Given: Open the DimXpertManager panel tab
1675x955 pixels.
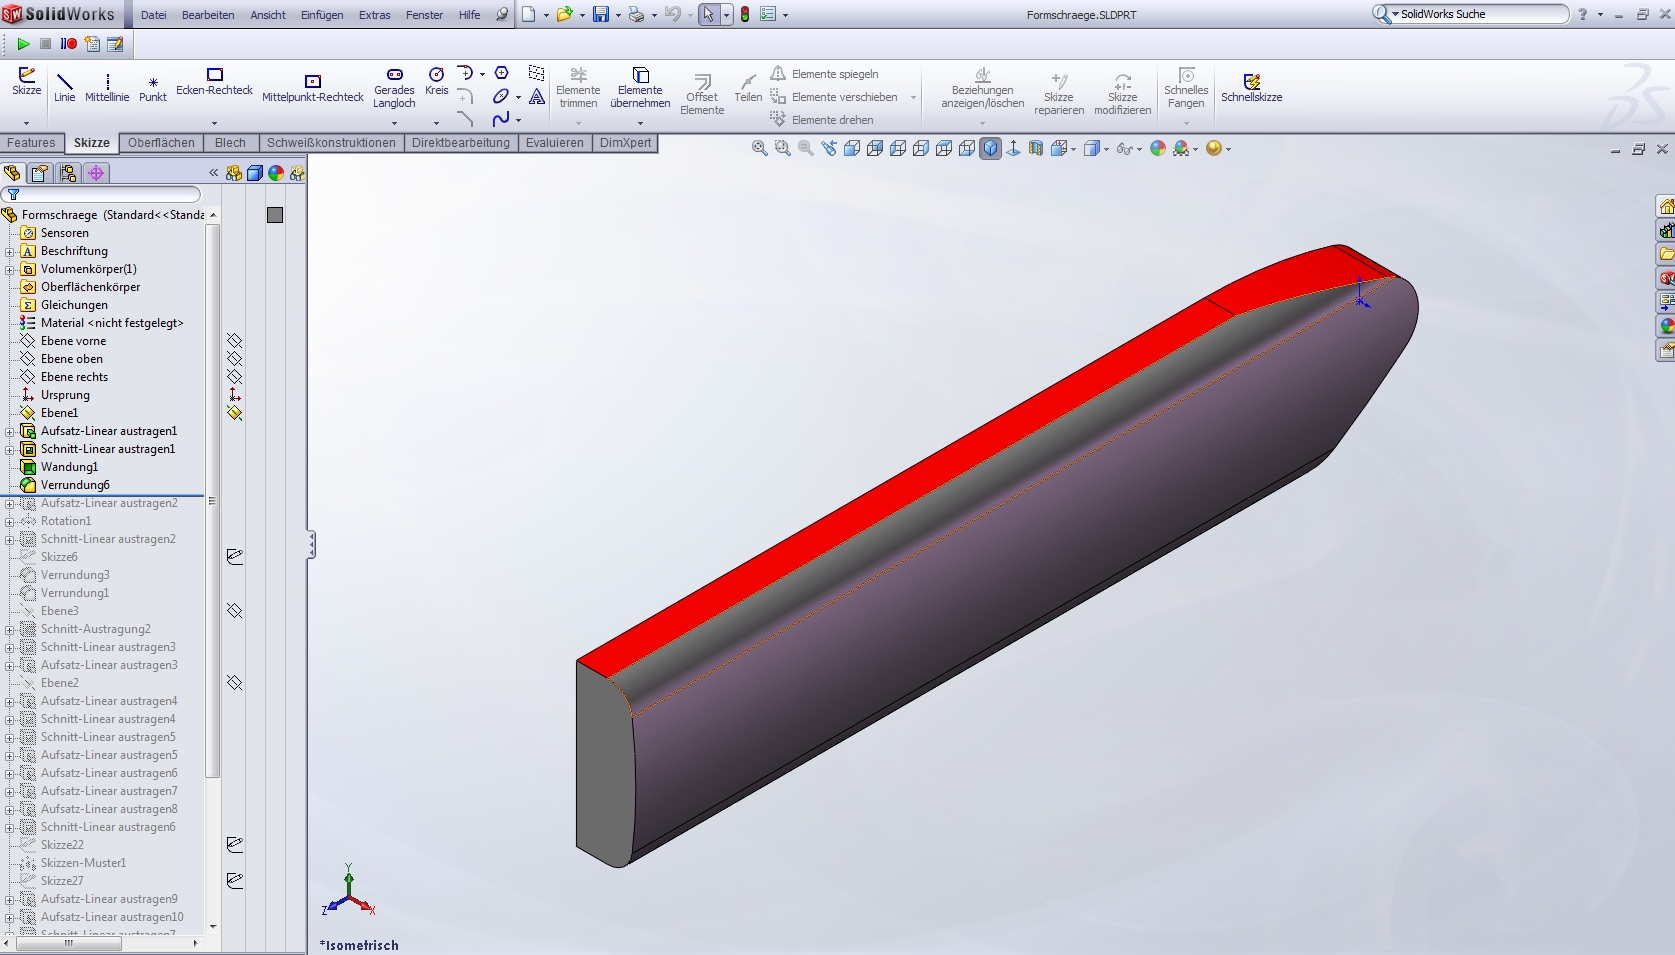Looking at the screenshot, I should [96, 173].
